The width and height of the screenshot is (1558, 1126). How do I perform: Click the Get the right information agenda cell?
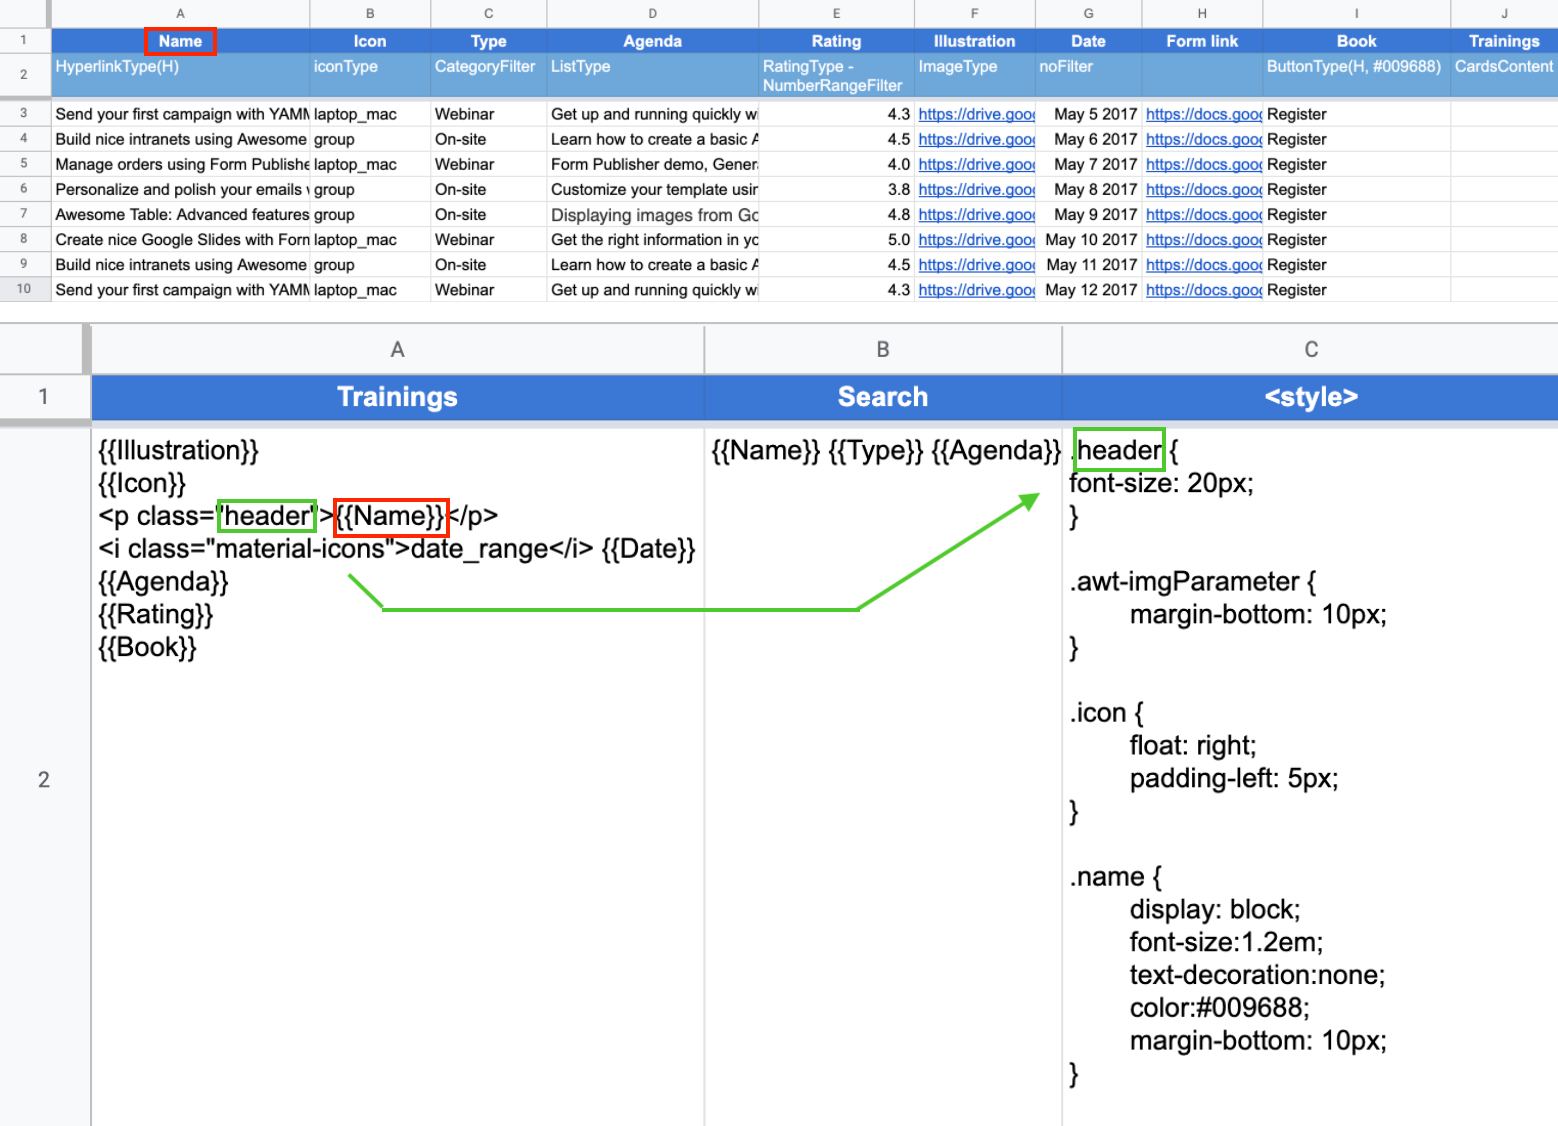(653, 239)
